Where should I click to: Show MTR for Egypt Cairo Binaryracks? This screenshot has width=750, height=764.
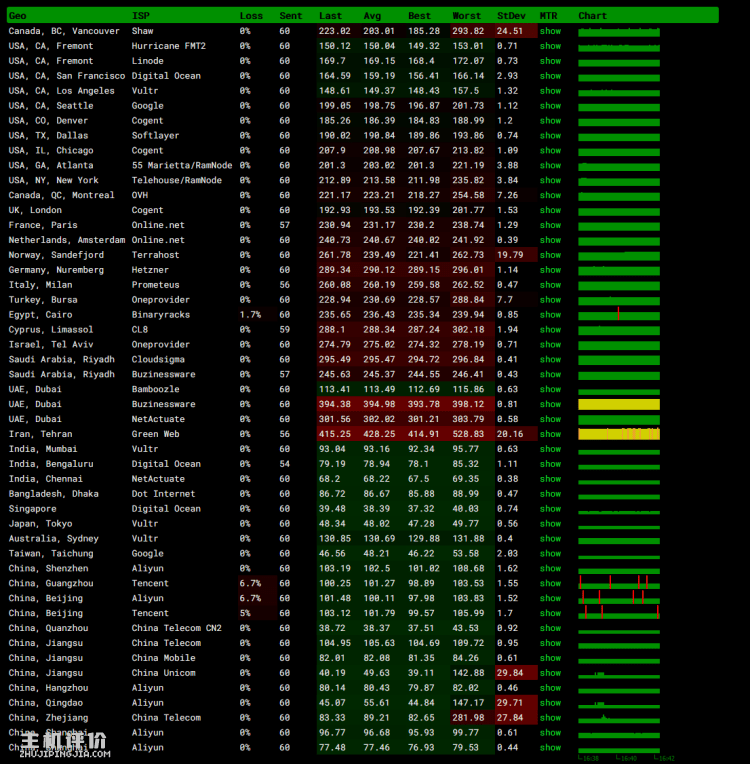pos(550,315)
